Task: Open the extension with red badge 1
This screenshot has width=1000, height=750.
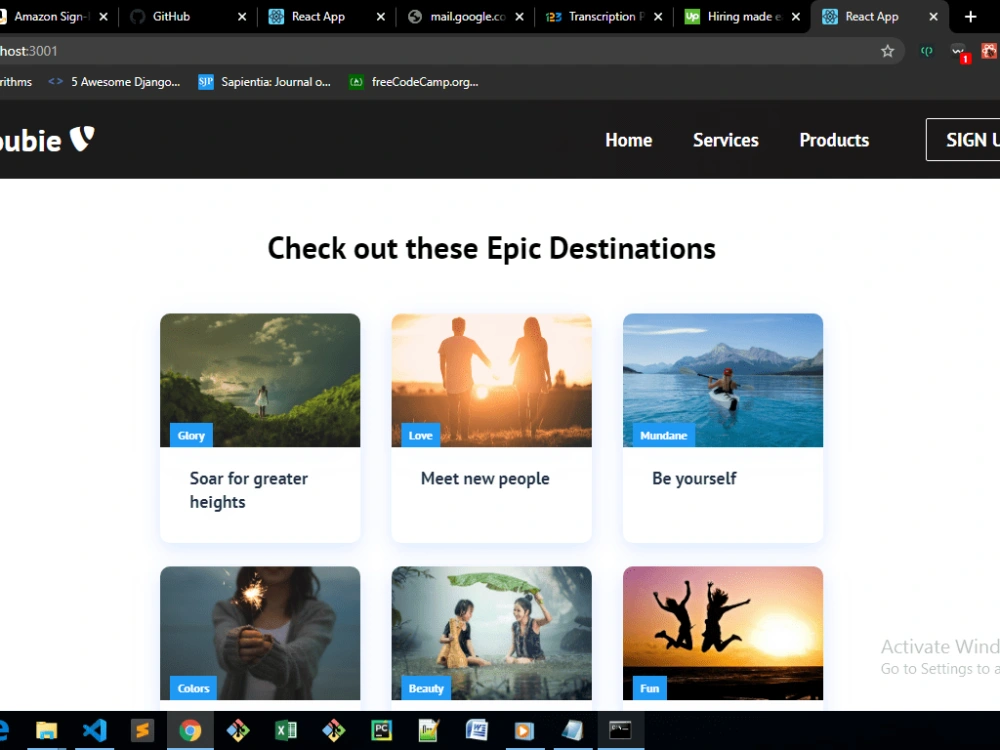Action: point(959,52)
